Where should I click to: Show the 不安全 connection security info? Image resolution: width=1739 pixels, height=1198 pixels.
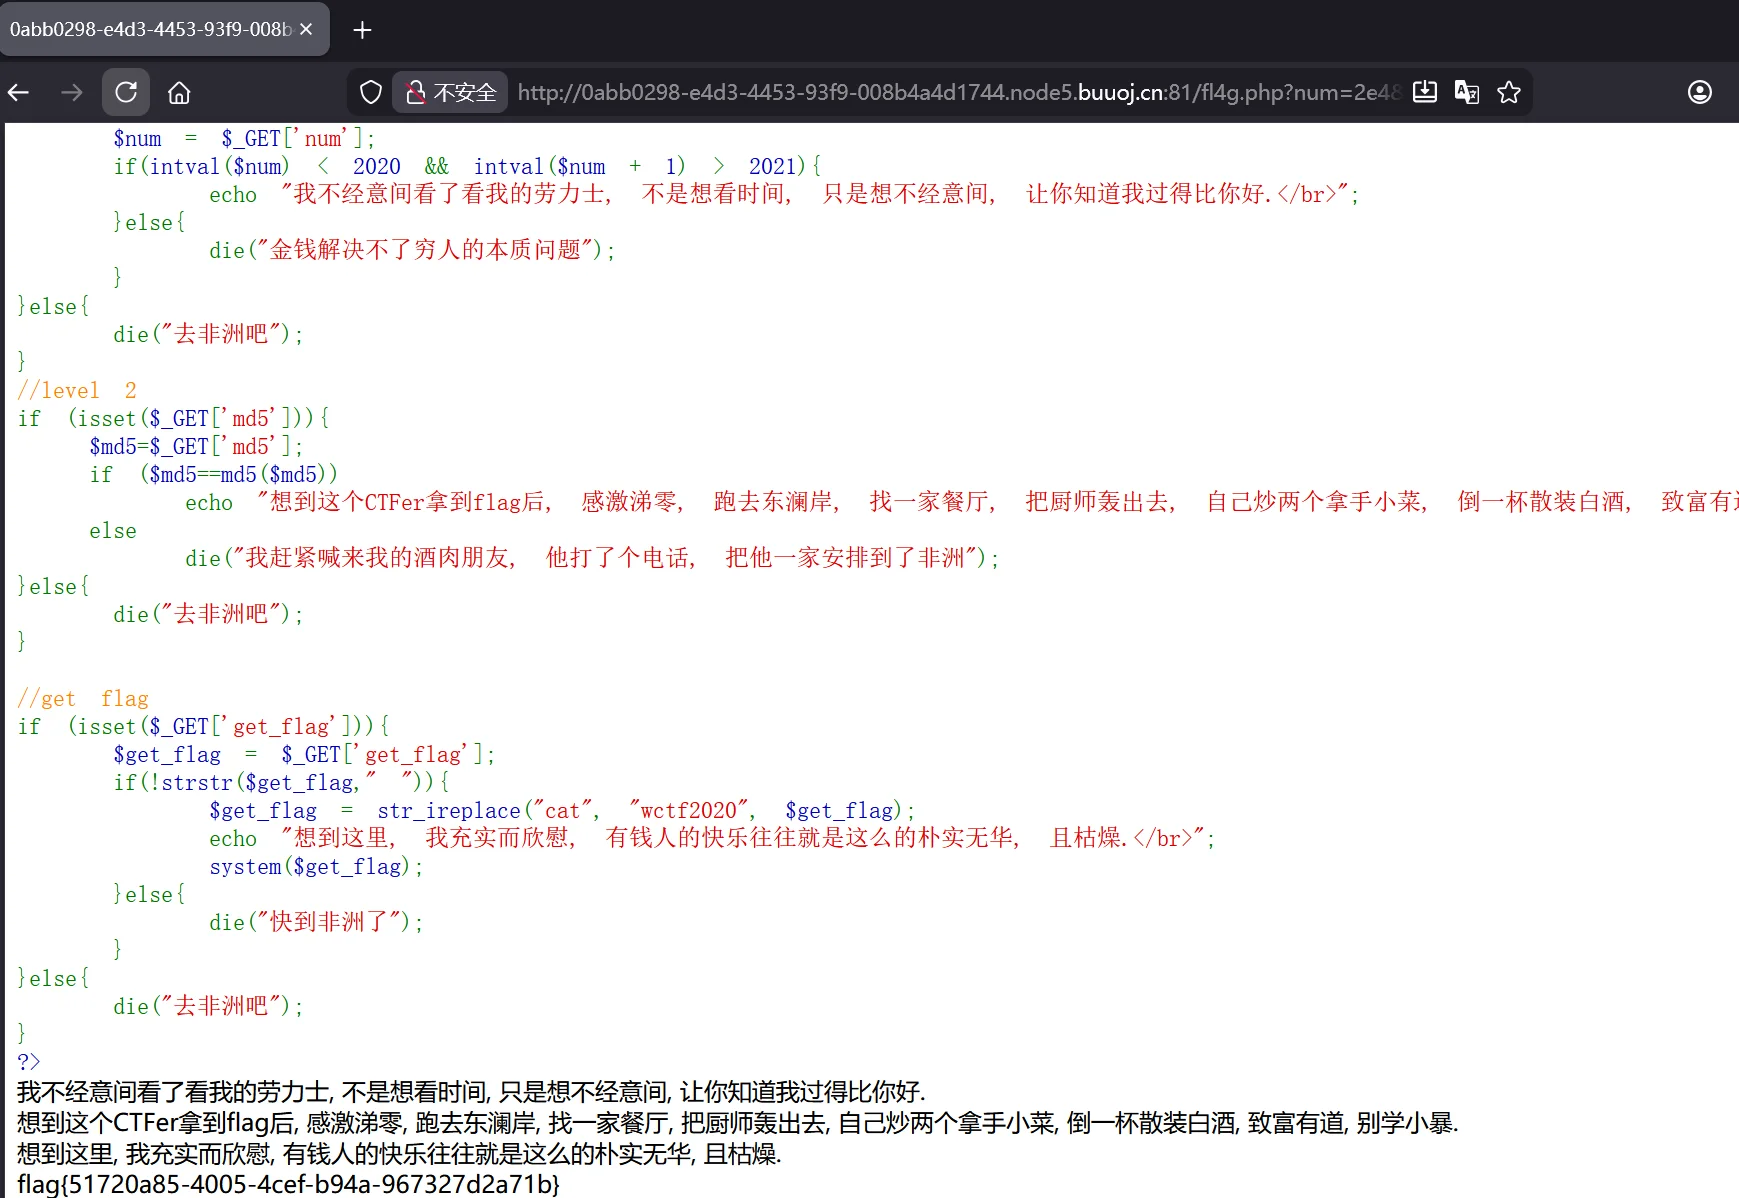[x=451, y=93]
